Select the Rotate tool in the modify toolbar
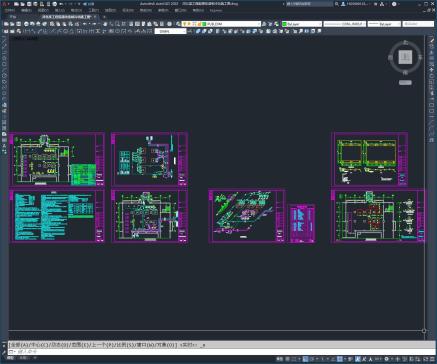The image size is (437, 364). [x=431, y=75]
